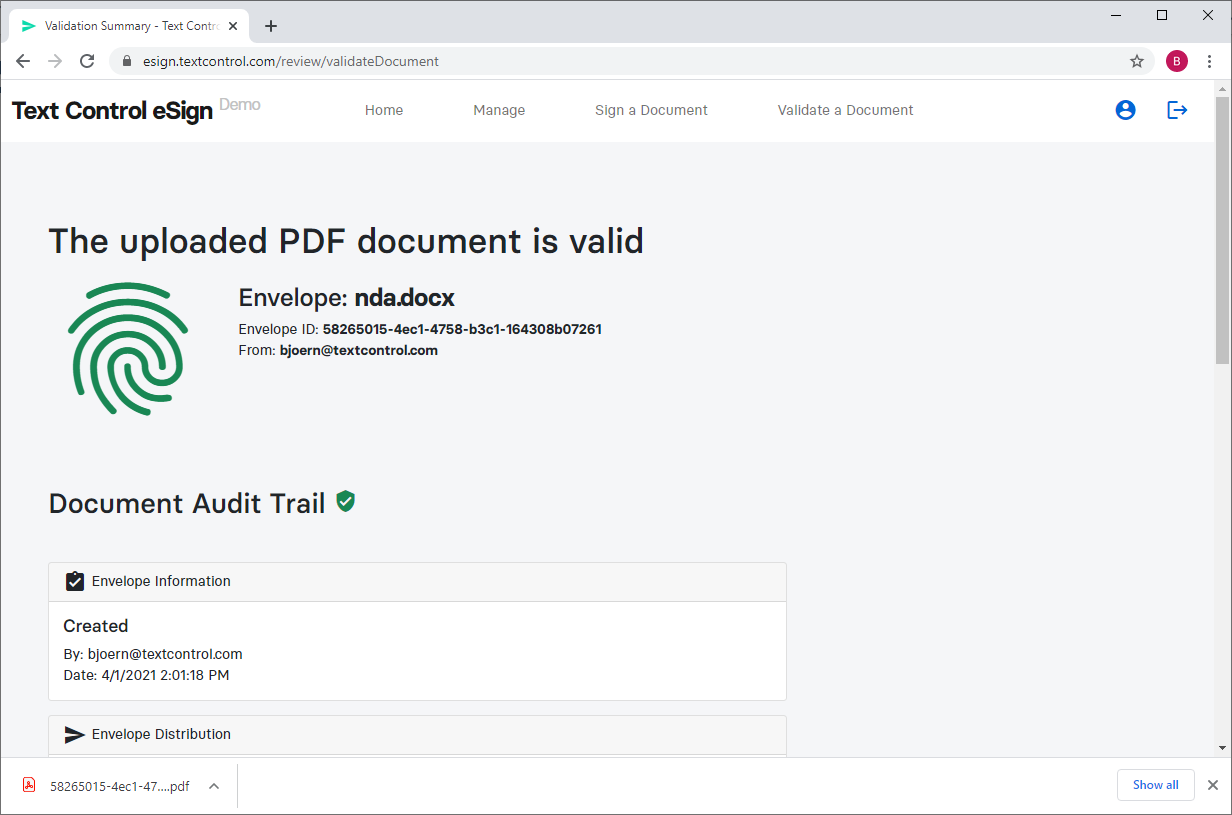Screen dimensions: 1232x815
Task: Select Sign a Document in navigation
Action: (x=651, y=110)
